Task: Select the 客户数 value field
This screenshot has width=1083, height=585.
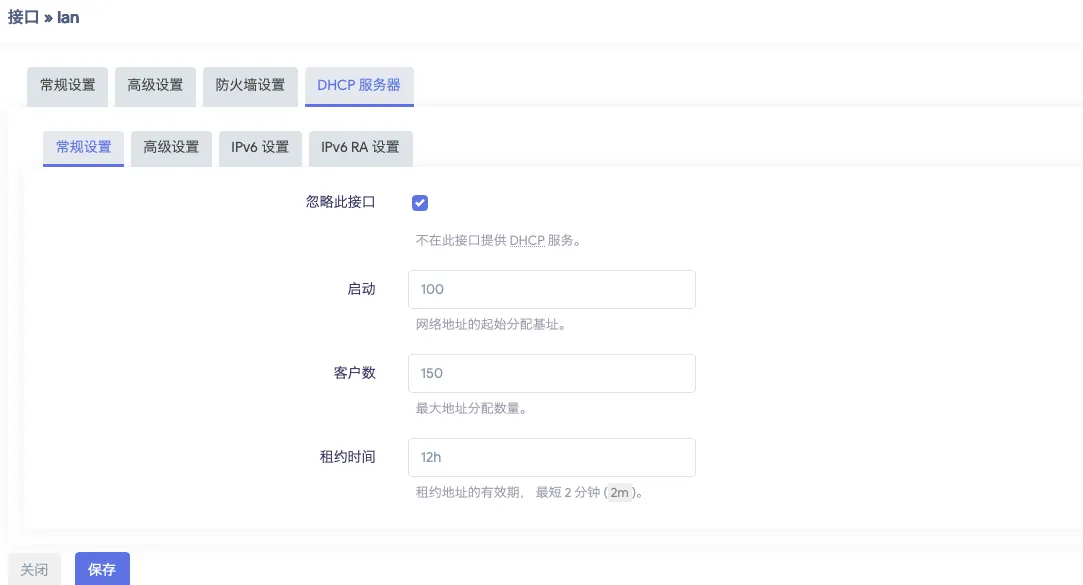Action: (551, 373)
